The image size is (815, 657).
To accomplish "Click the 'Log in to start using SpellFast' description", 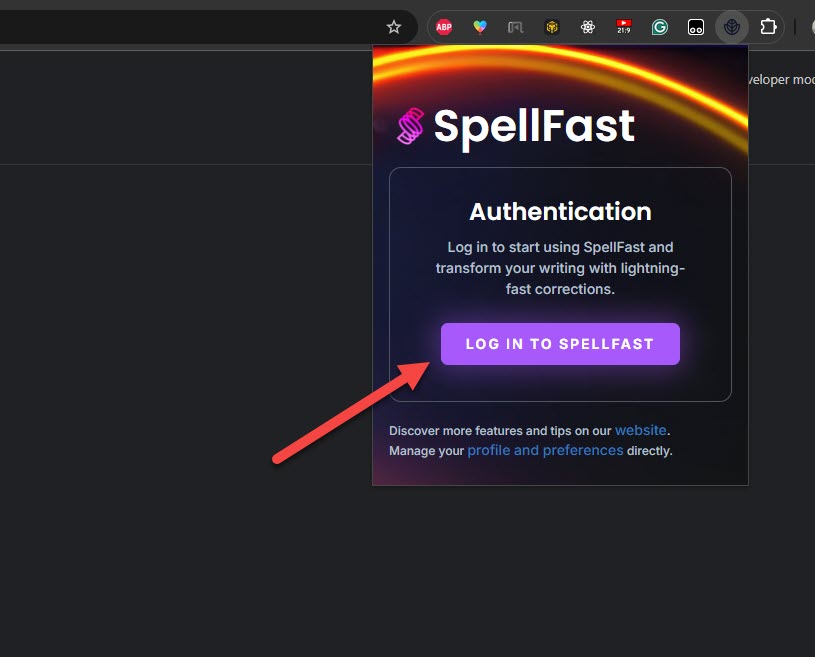I will pyautogui.click(x=560, y=268).
